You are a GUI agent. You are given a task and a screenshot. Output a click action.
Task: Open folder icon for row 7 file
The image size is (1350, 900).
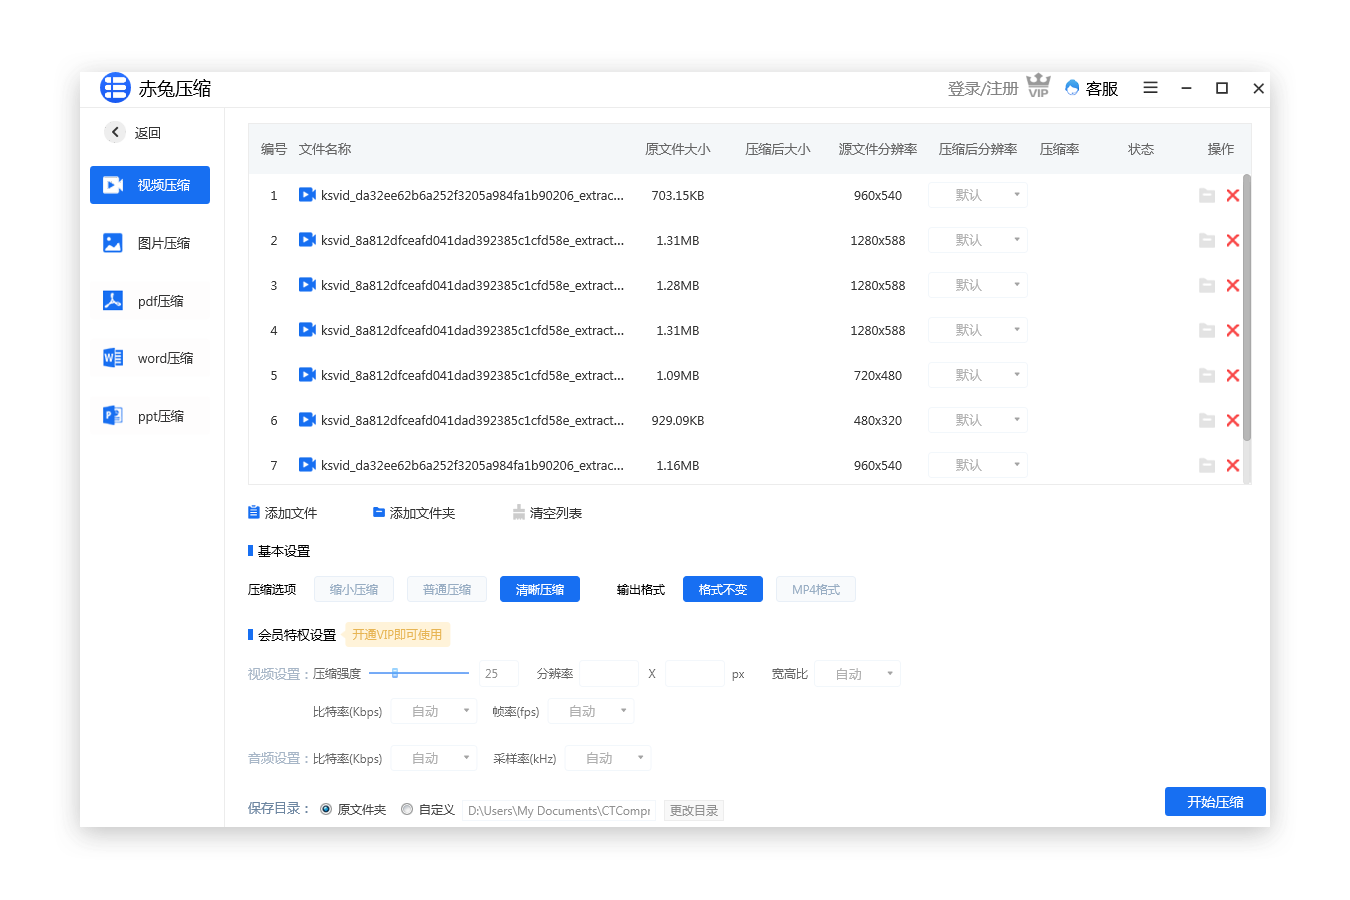point(1207,466)
